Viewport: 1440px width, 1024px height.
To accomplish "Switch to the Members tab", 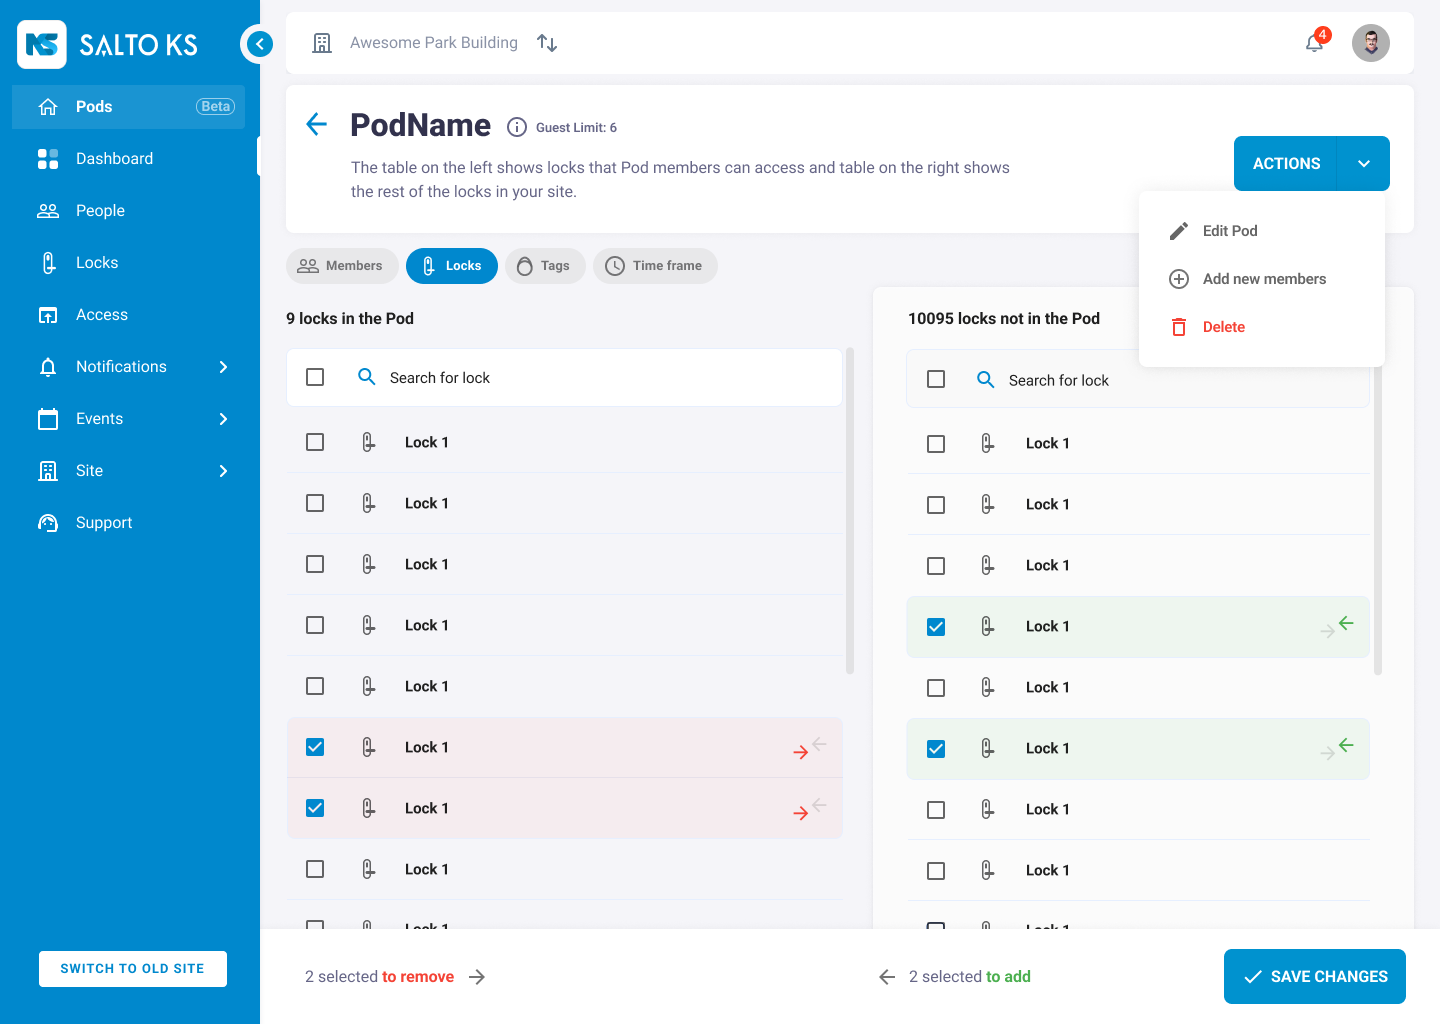I will (342, 266).
